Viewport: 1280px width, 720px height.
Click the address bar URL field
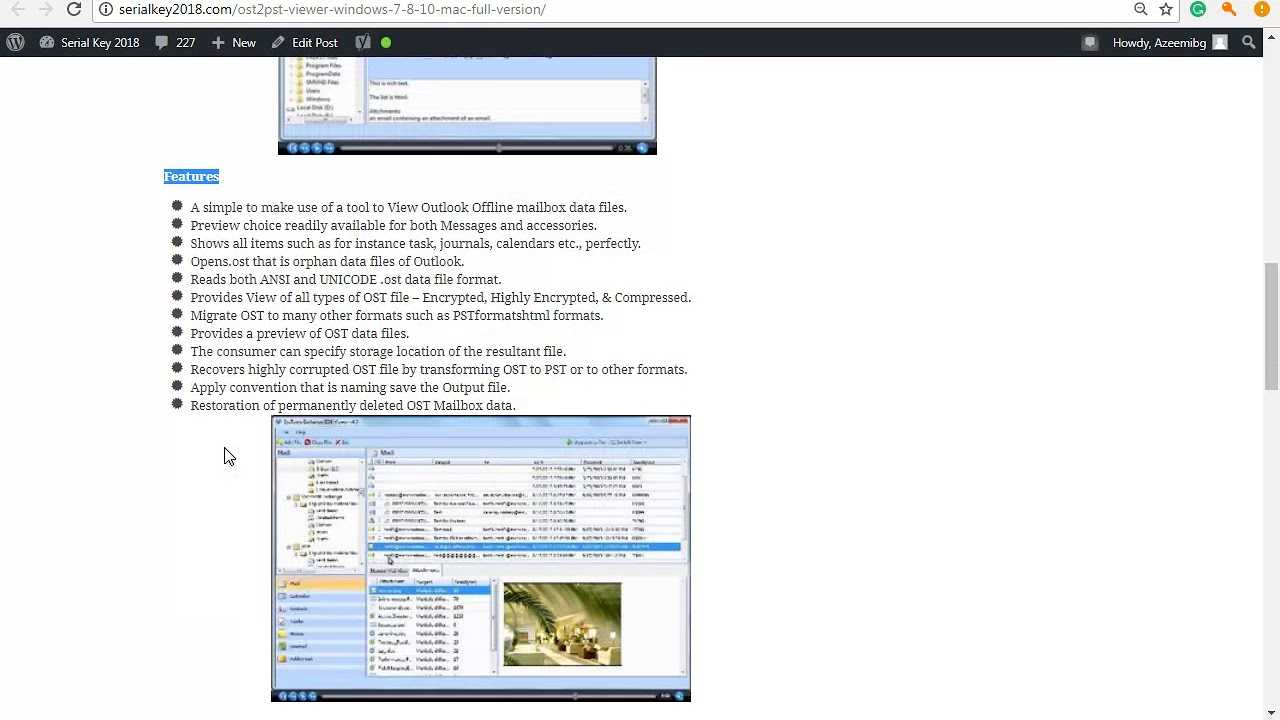[x=600, y=9]
